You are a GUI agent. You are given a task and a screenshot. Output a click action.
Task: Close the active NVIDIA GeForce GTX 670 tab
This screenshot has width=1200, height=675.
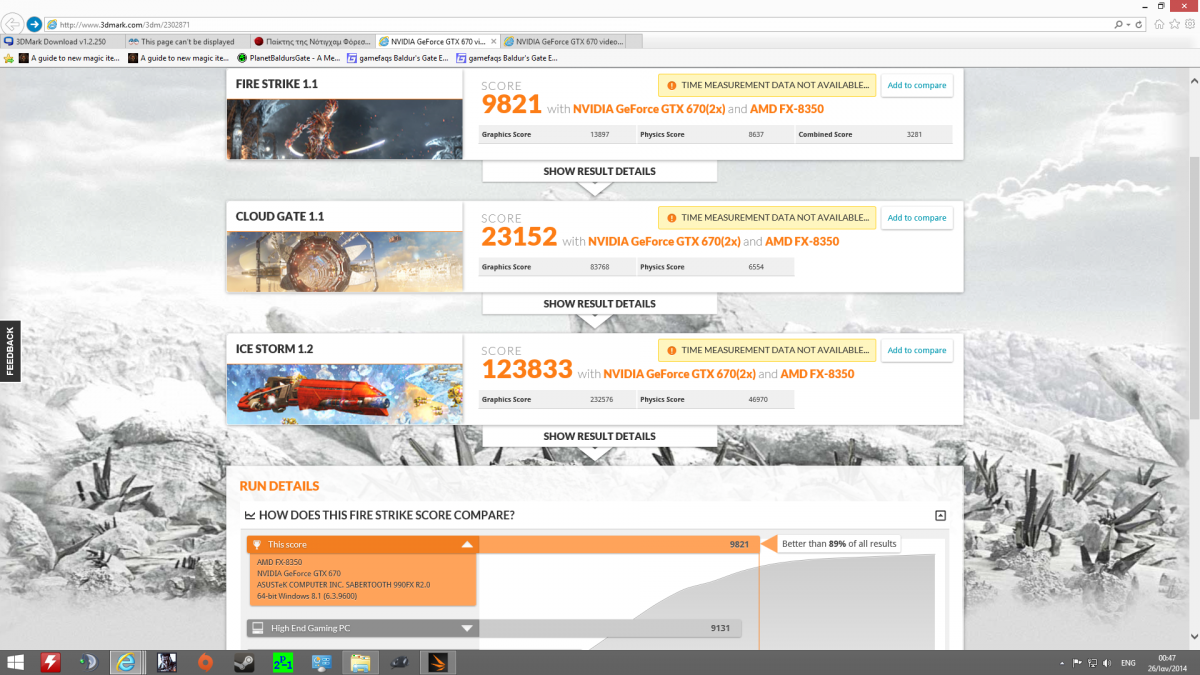pyautogui.click(x=494, y=42)
